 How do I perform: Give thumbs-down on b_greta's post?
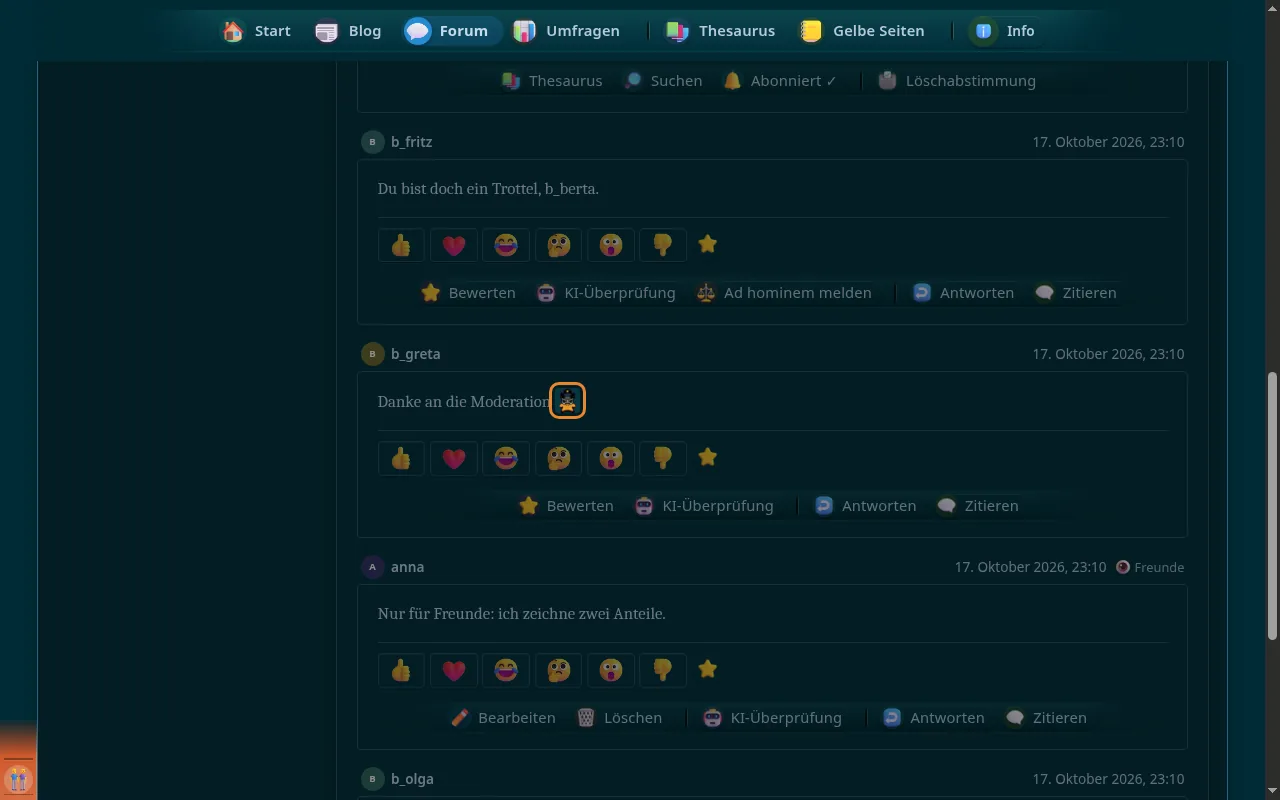pos(662,458)
